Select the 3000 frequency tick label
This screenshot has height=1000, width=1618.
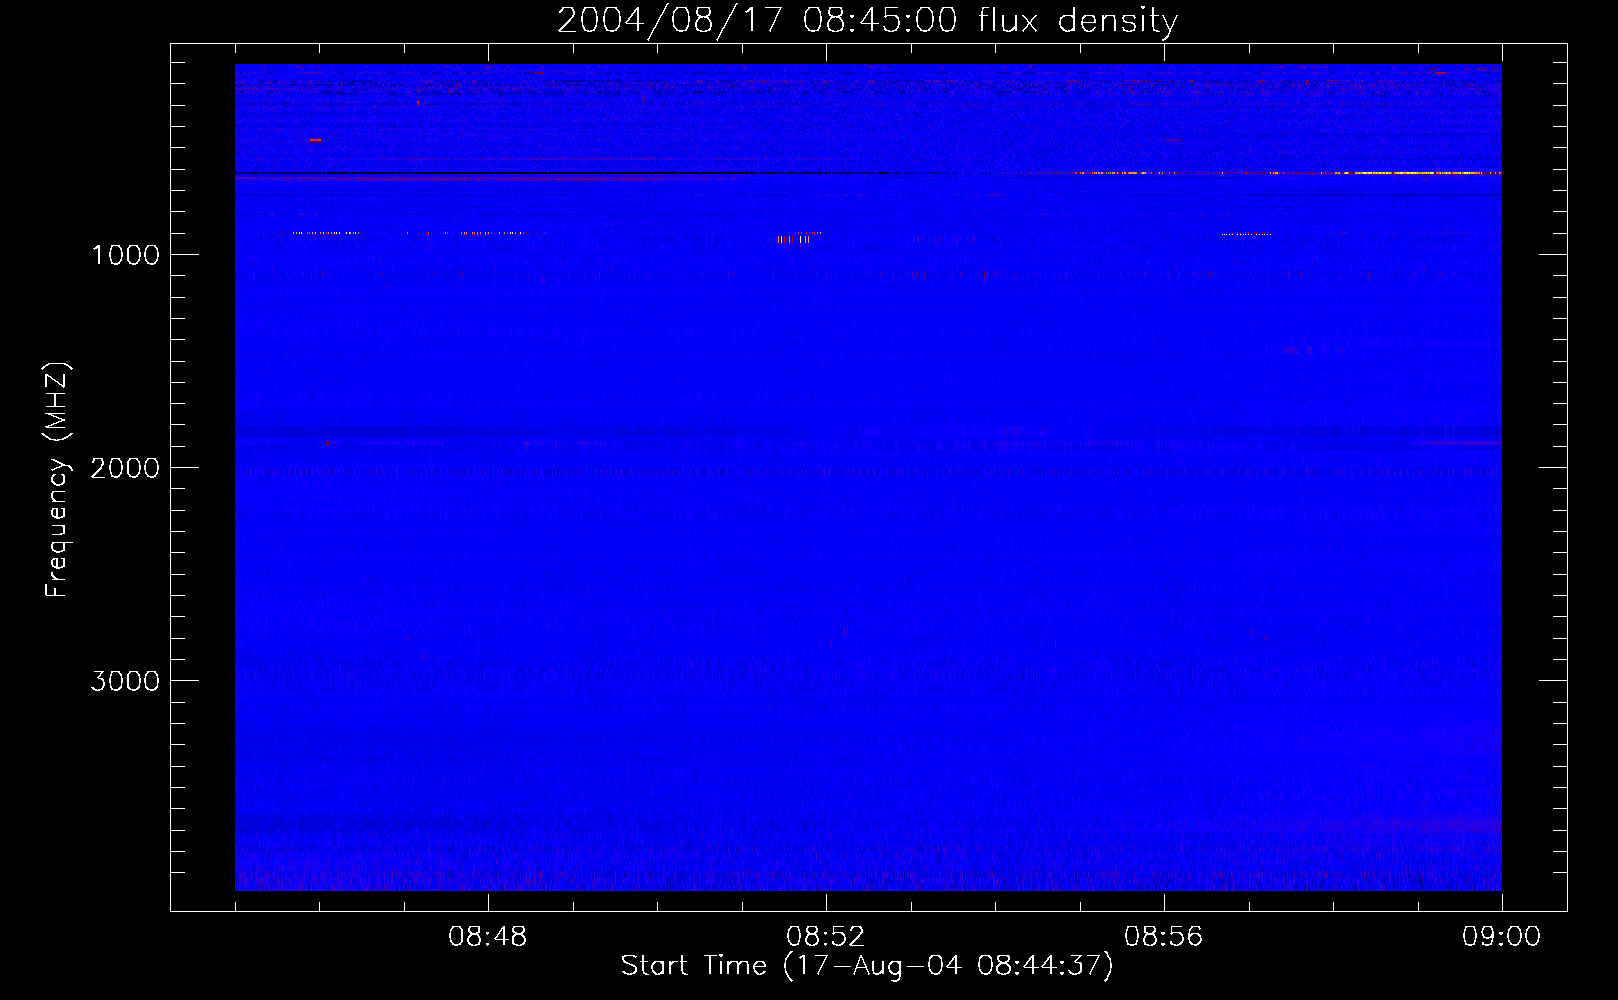125,681
